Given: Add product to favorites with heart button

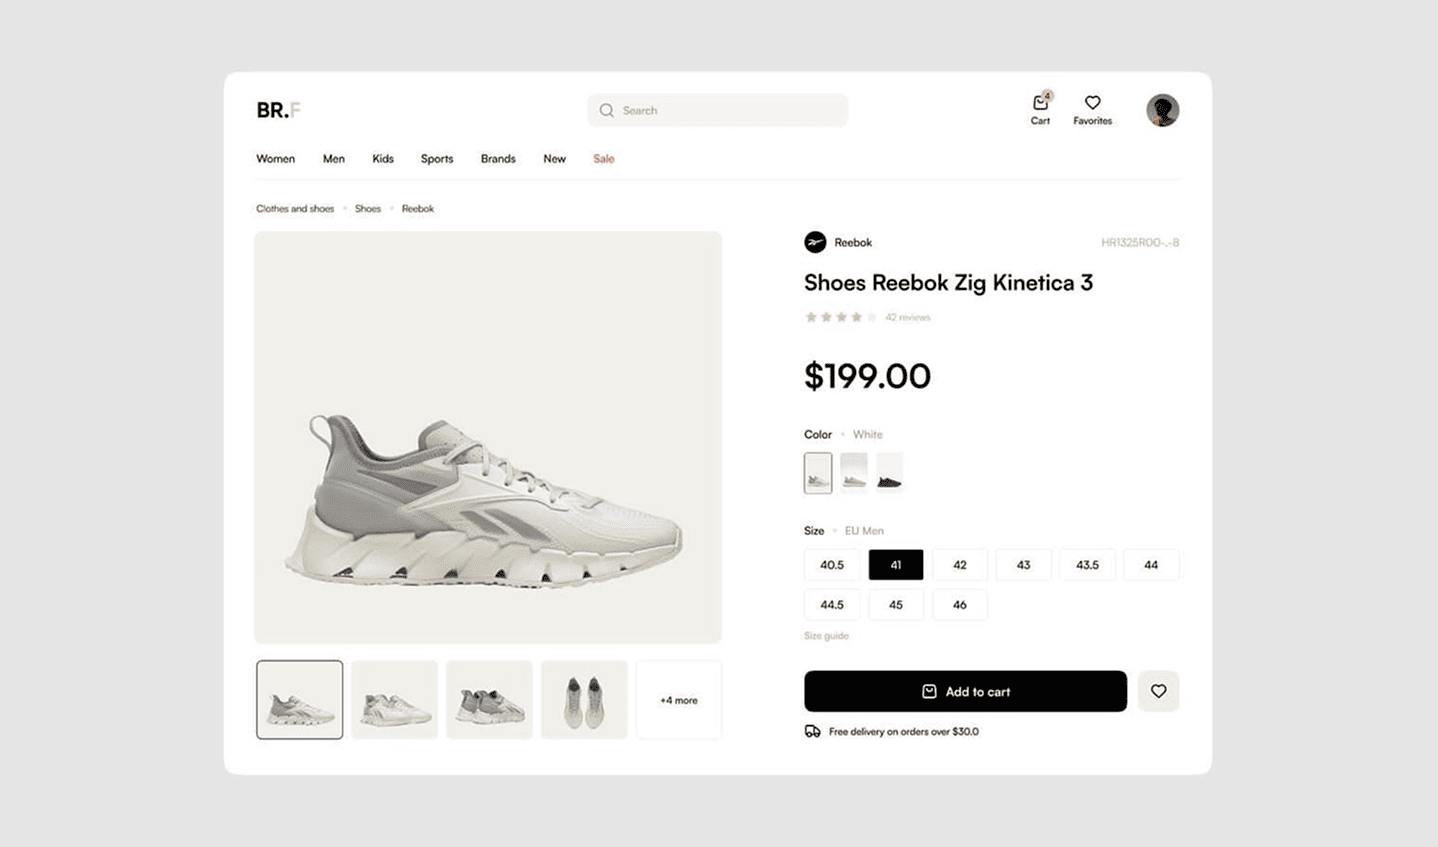Looking at the screenshot, I should [x=1158, y=691].
